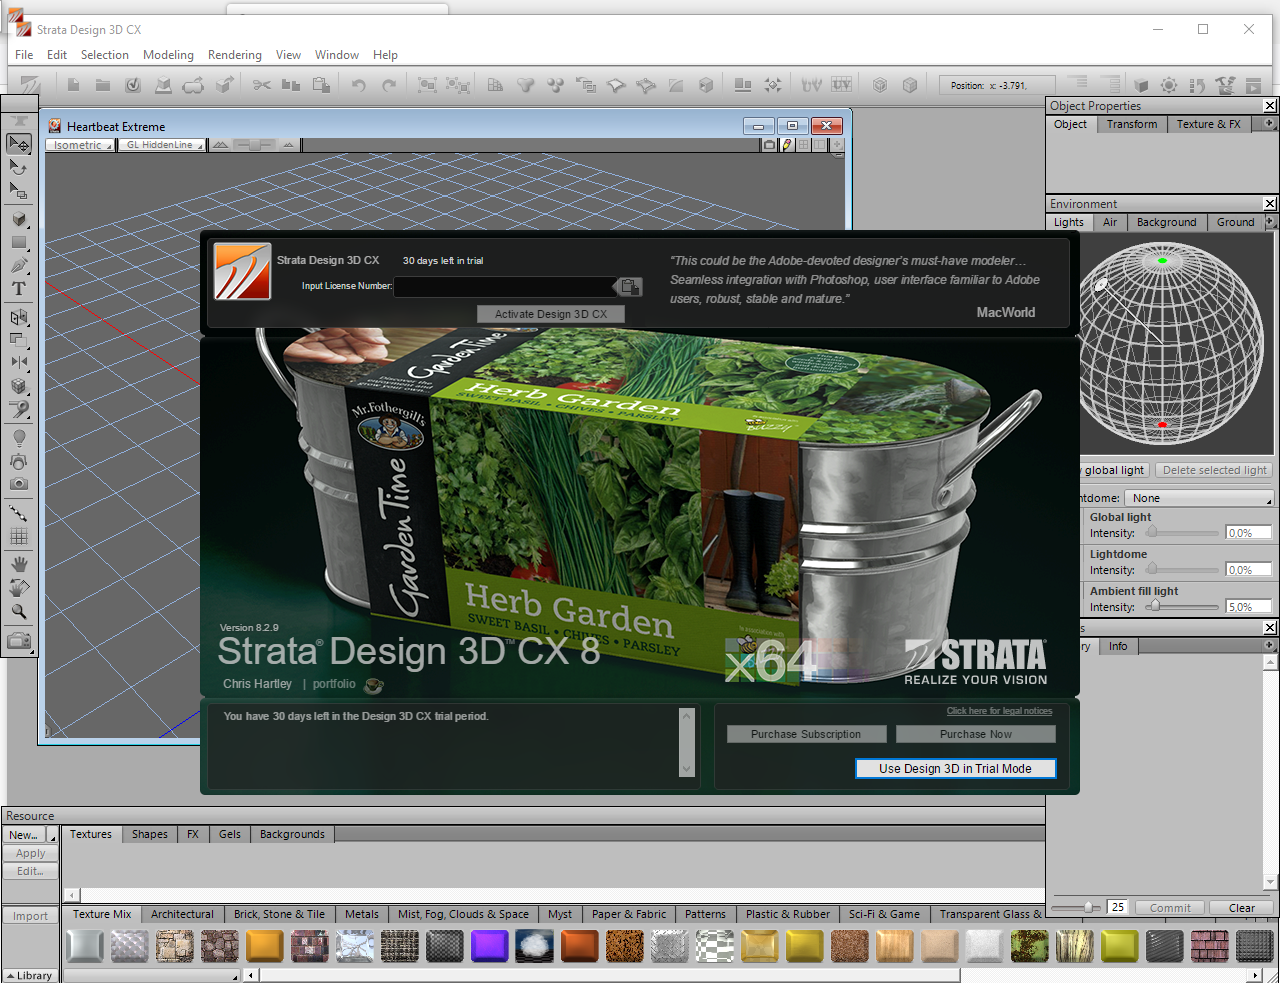The width and height of the screenshot is (1280, 983).
Task: Click the Purchase Subscription button
Action: tap(806, 734)
